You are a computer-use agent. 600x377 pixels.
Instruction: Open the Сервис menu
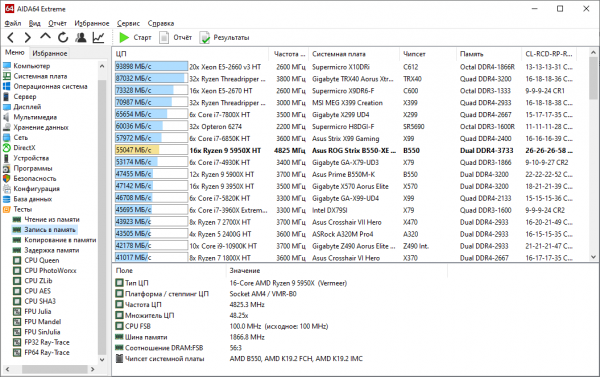[128, 23]
